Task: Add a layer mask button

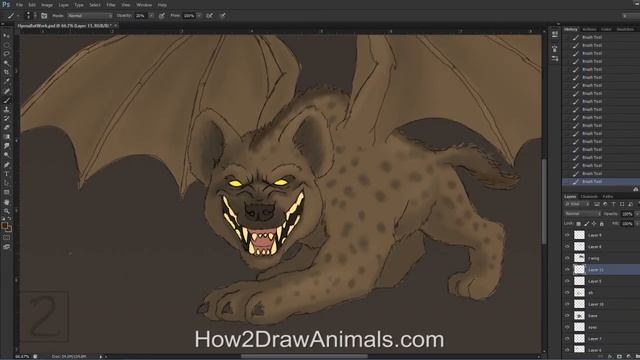Action: (x=619, y=356)
